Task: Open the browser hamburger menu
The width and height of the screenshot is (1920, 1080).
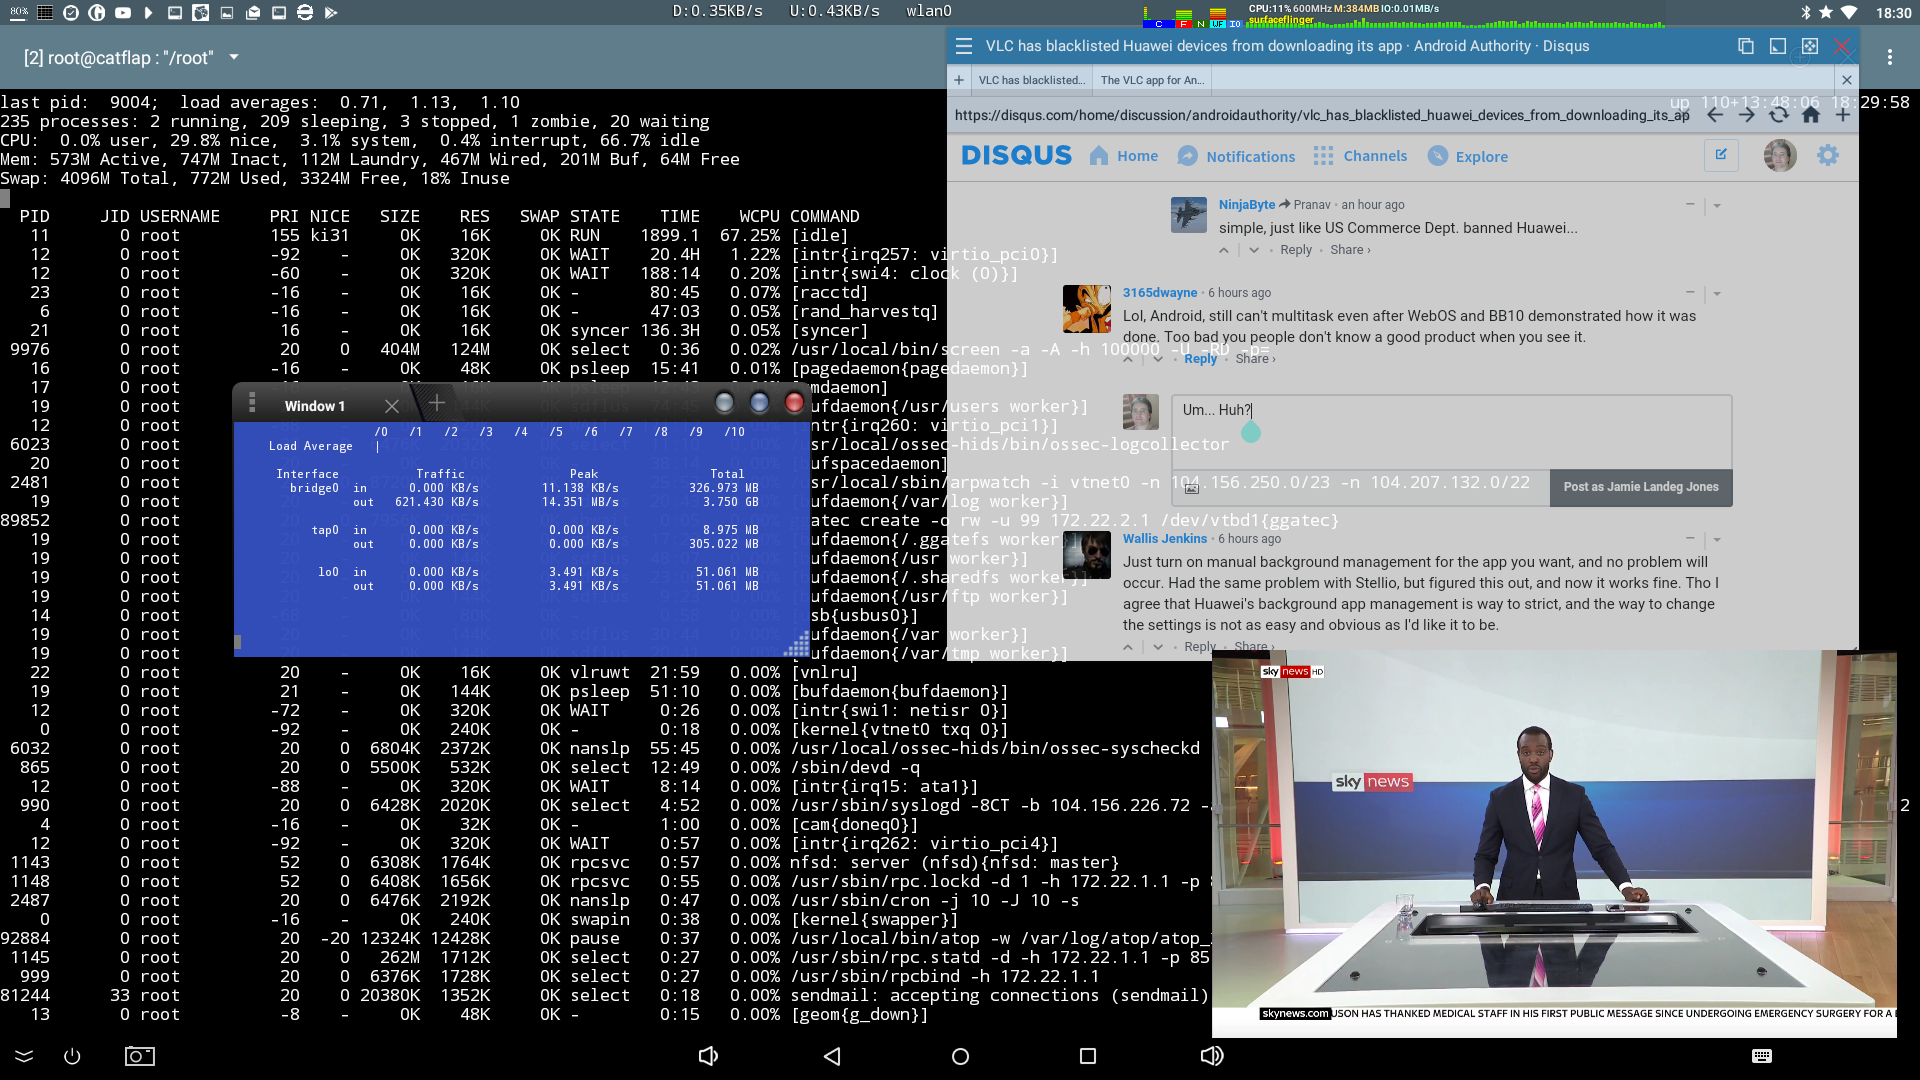Action: pos(964,46)
